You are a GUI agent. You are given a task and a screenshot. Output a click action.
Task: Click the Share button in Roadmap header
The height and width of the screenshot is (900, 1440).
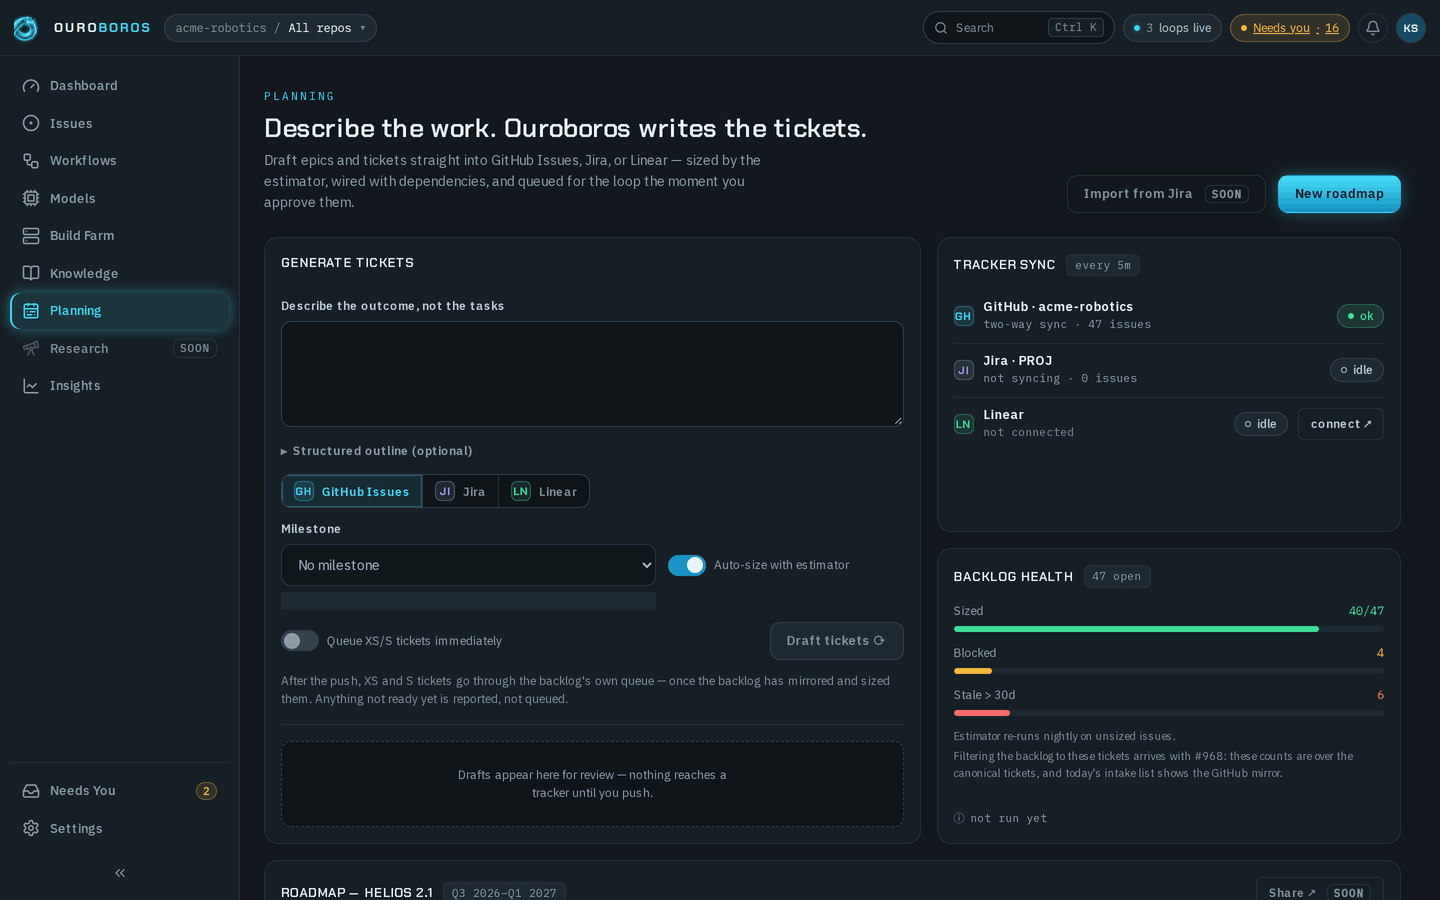tap(1320, 893)
